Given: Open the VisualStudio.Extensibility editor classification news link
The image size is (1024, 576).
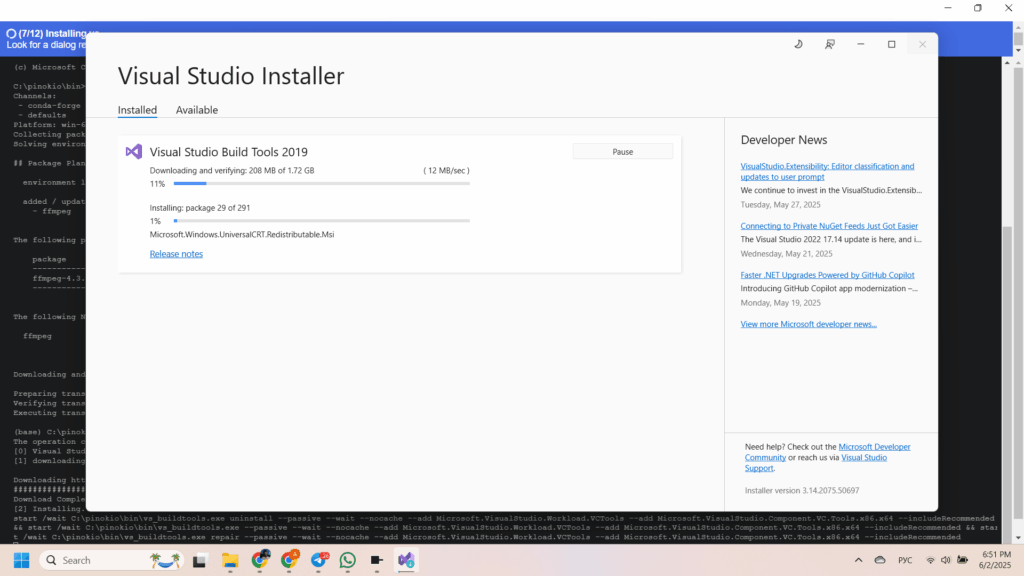Looking at the screenshot, I should (x=827, y=172).
